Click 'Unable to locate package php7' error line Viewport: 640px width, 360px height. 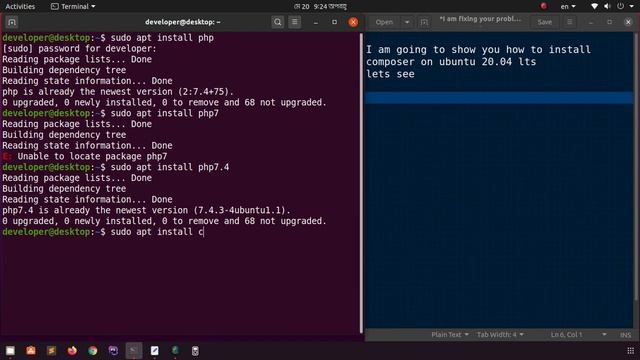pos(84,156)
